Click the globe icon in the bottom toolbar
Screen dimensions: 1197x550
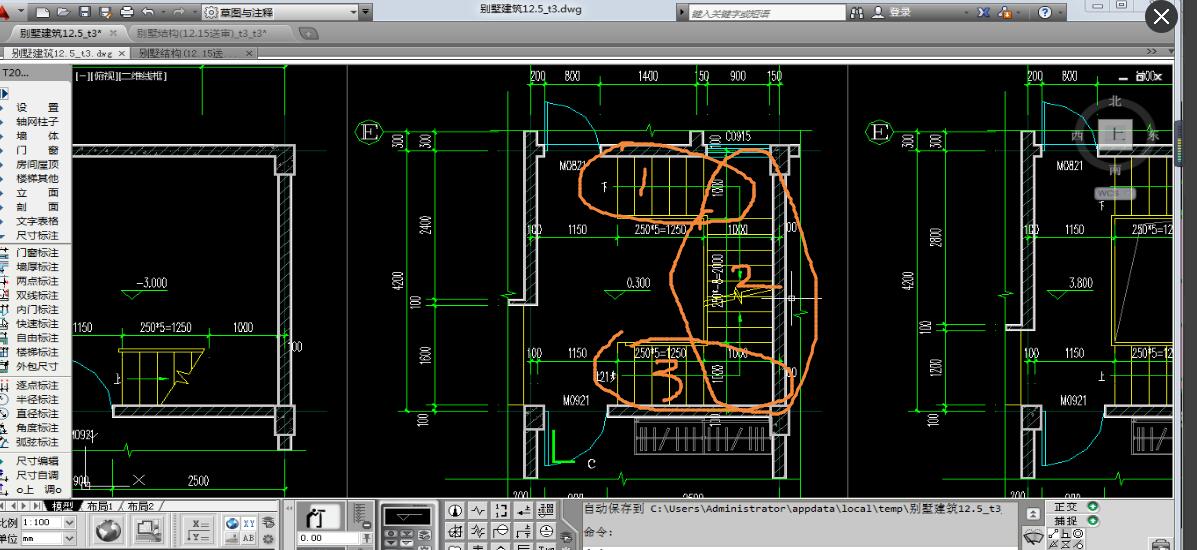click(x=110, y=529)
